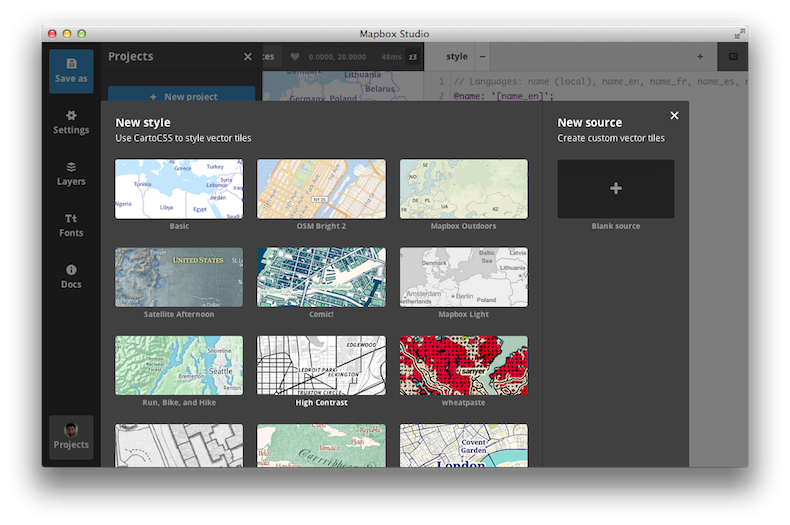Screen dimensions: 790x525
Task: Close the Projects panel
Action: pos(247,57)
